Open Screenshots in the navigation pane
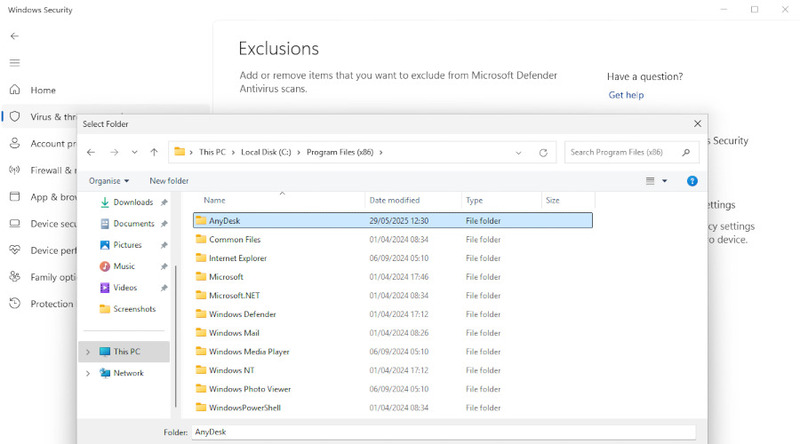Image resolution: width=800 pixels, height=444 pixels. click(134, 309)
